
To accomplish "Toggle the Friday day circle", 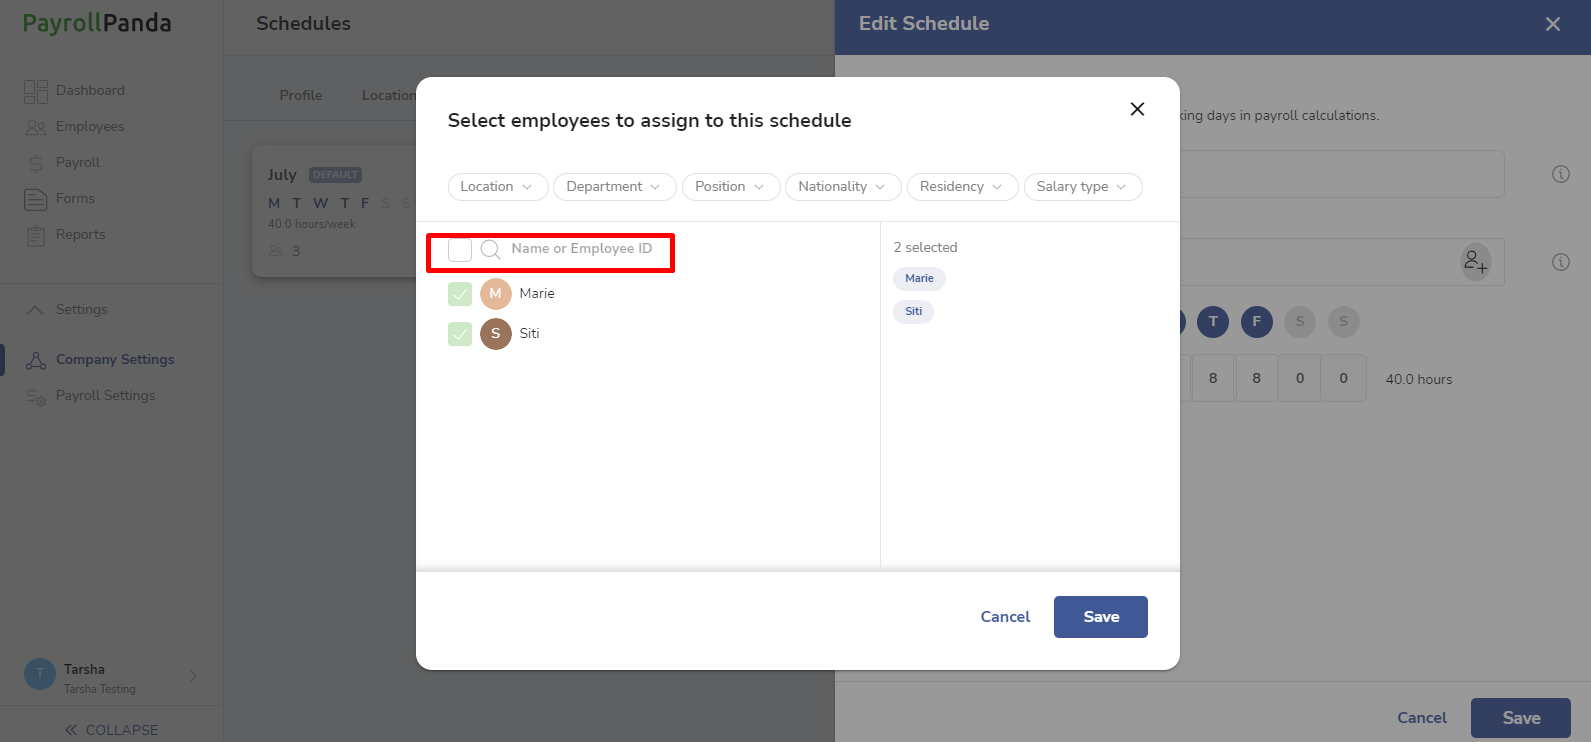I will tap(1257, 321).
